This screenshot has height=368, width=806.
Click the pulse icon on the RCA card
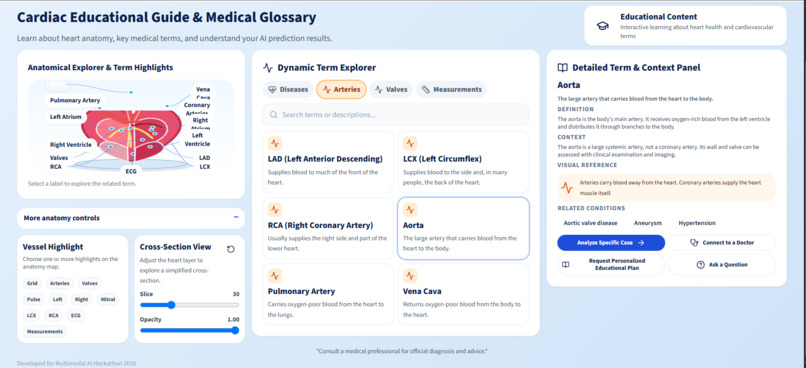pos(275,210)
